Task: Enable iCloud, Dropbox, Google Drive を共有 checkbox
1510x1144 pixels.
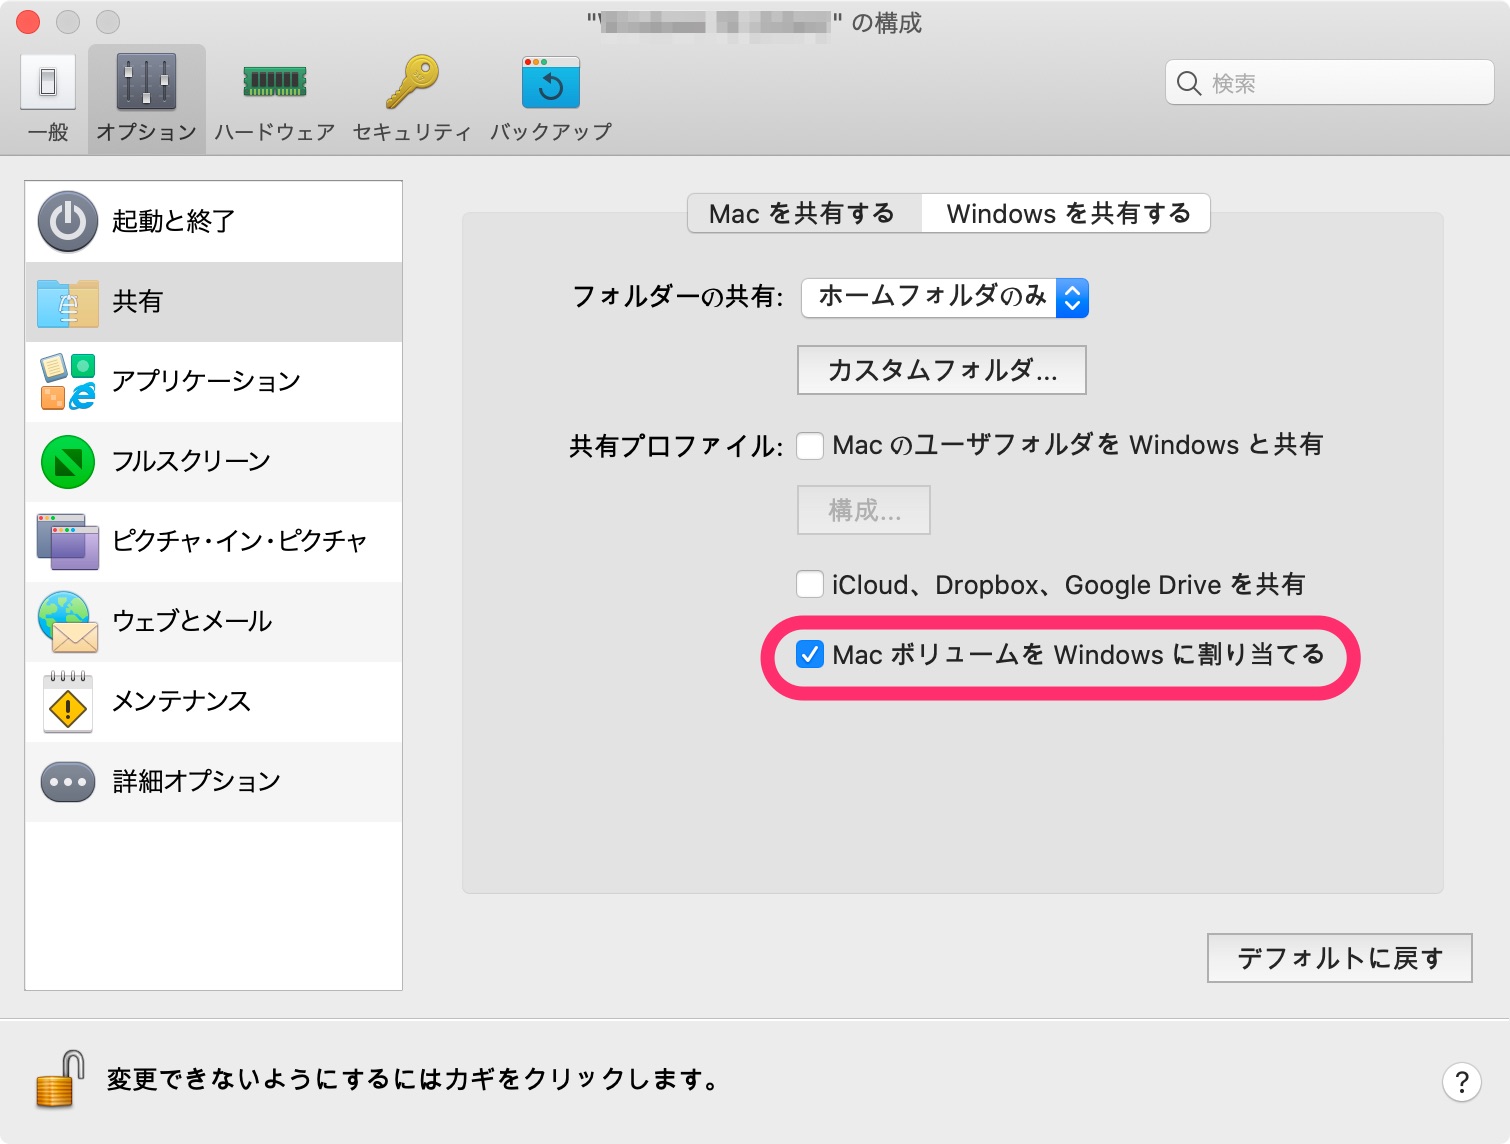Action: (x=810, y=584)
